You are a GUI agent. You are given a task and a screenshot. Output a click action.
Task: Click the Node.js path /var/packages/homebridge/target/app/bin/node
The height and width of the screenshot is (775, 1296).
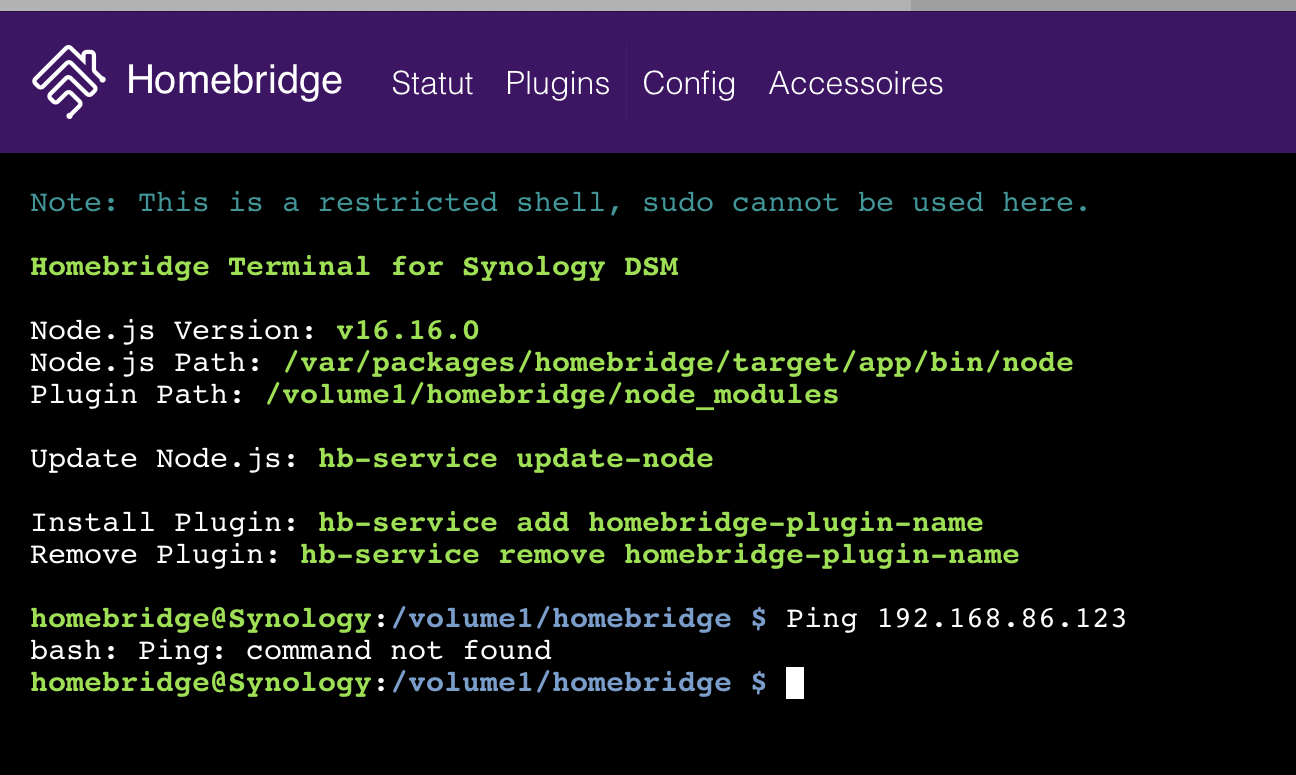[675, 362]
